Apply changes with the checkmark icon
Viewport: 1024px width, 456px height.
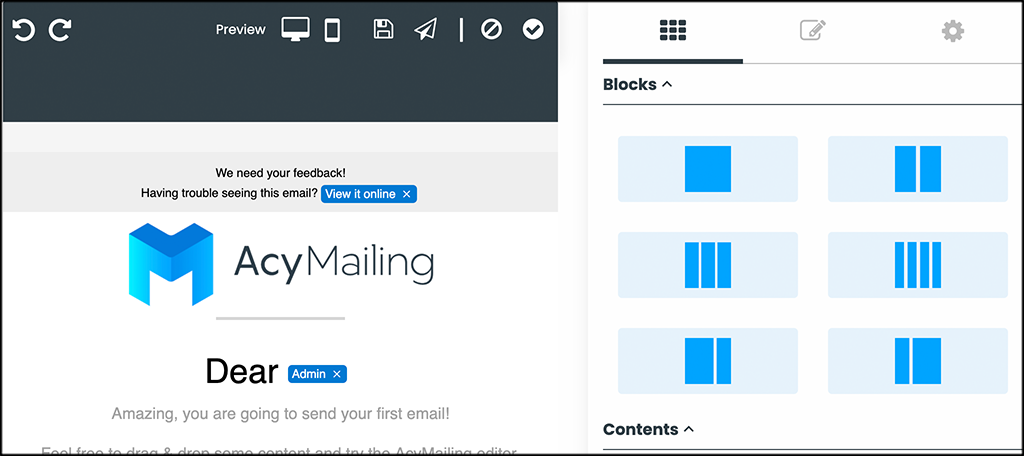tap(533, 29)
